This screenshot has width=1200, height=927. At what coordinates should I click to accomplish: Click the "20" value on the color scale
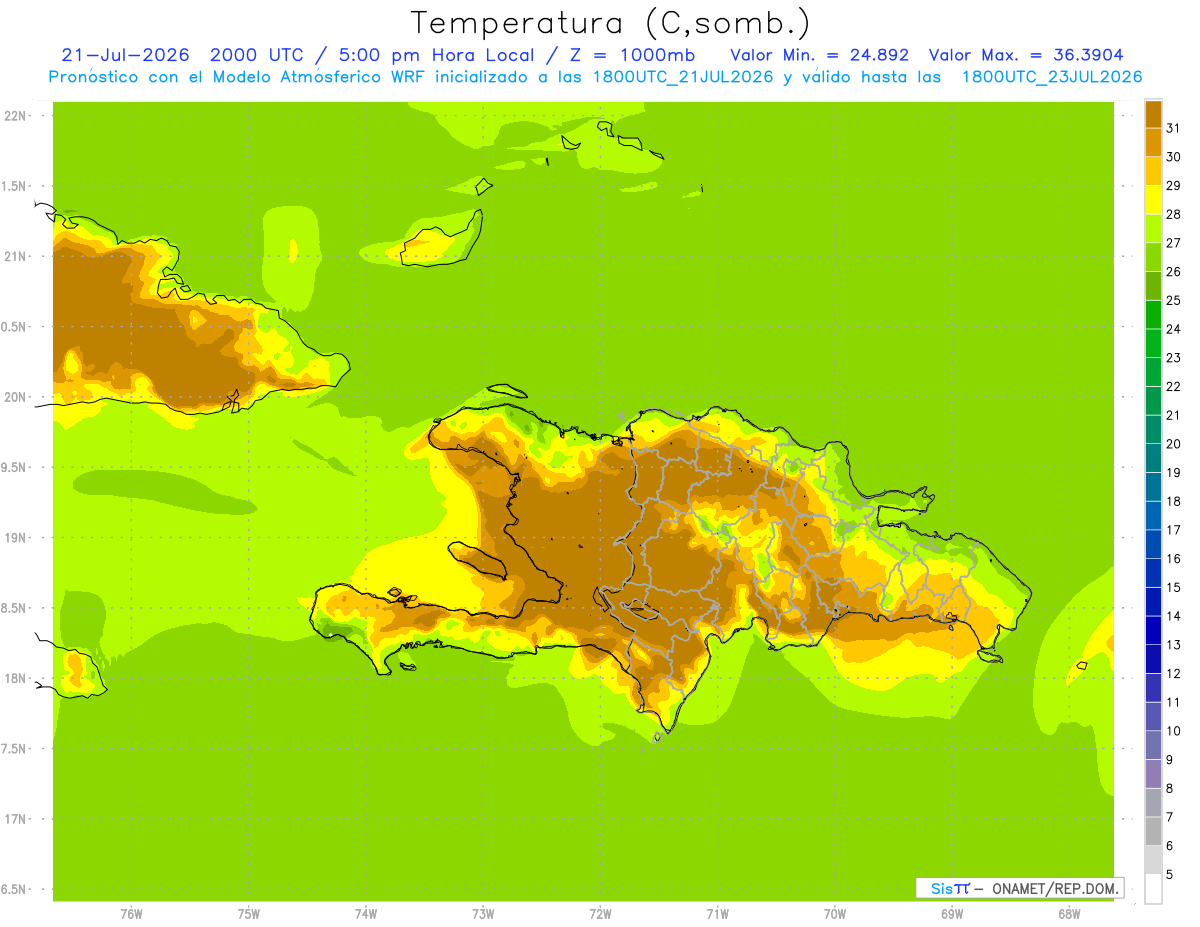pos(1173,444)
